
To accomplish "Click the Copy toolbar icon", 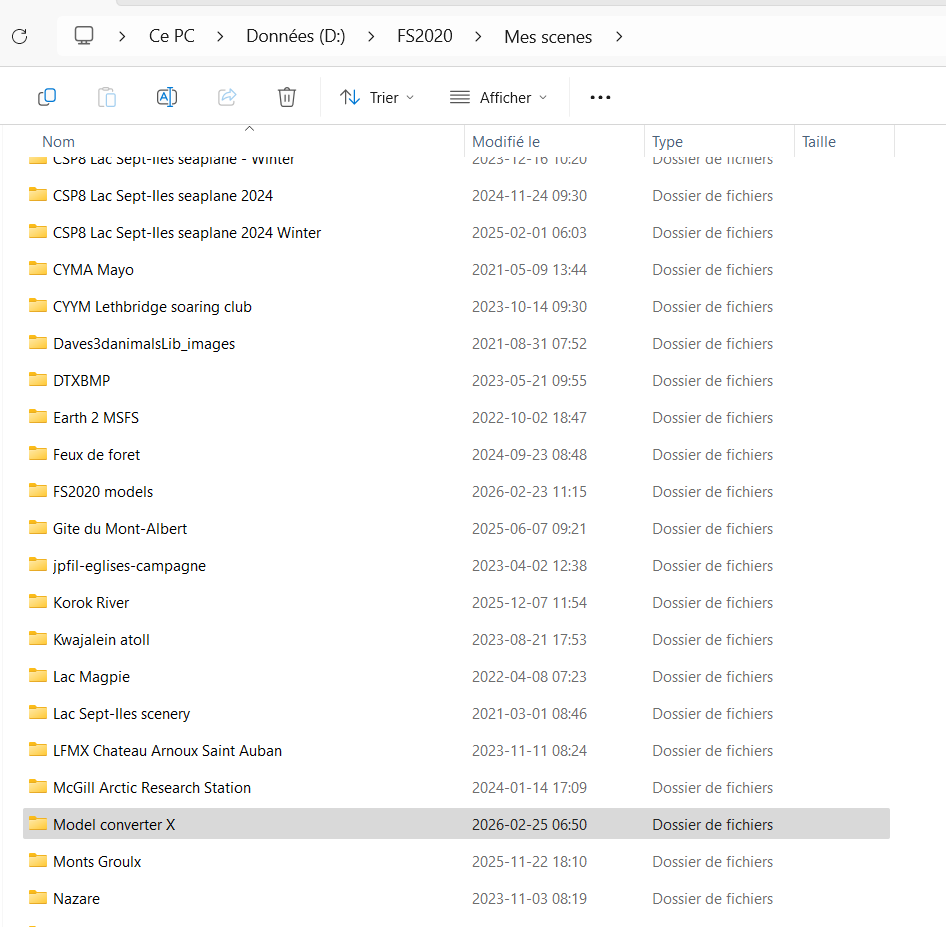I will coord(47,97).
